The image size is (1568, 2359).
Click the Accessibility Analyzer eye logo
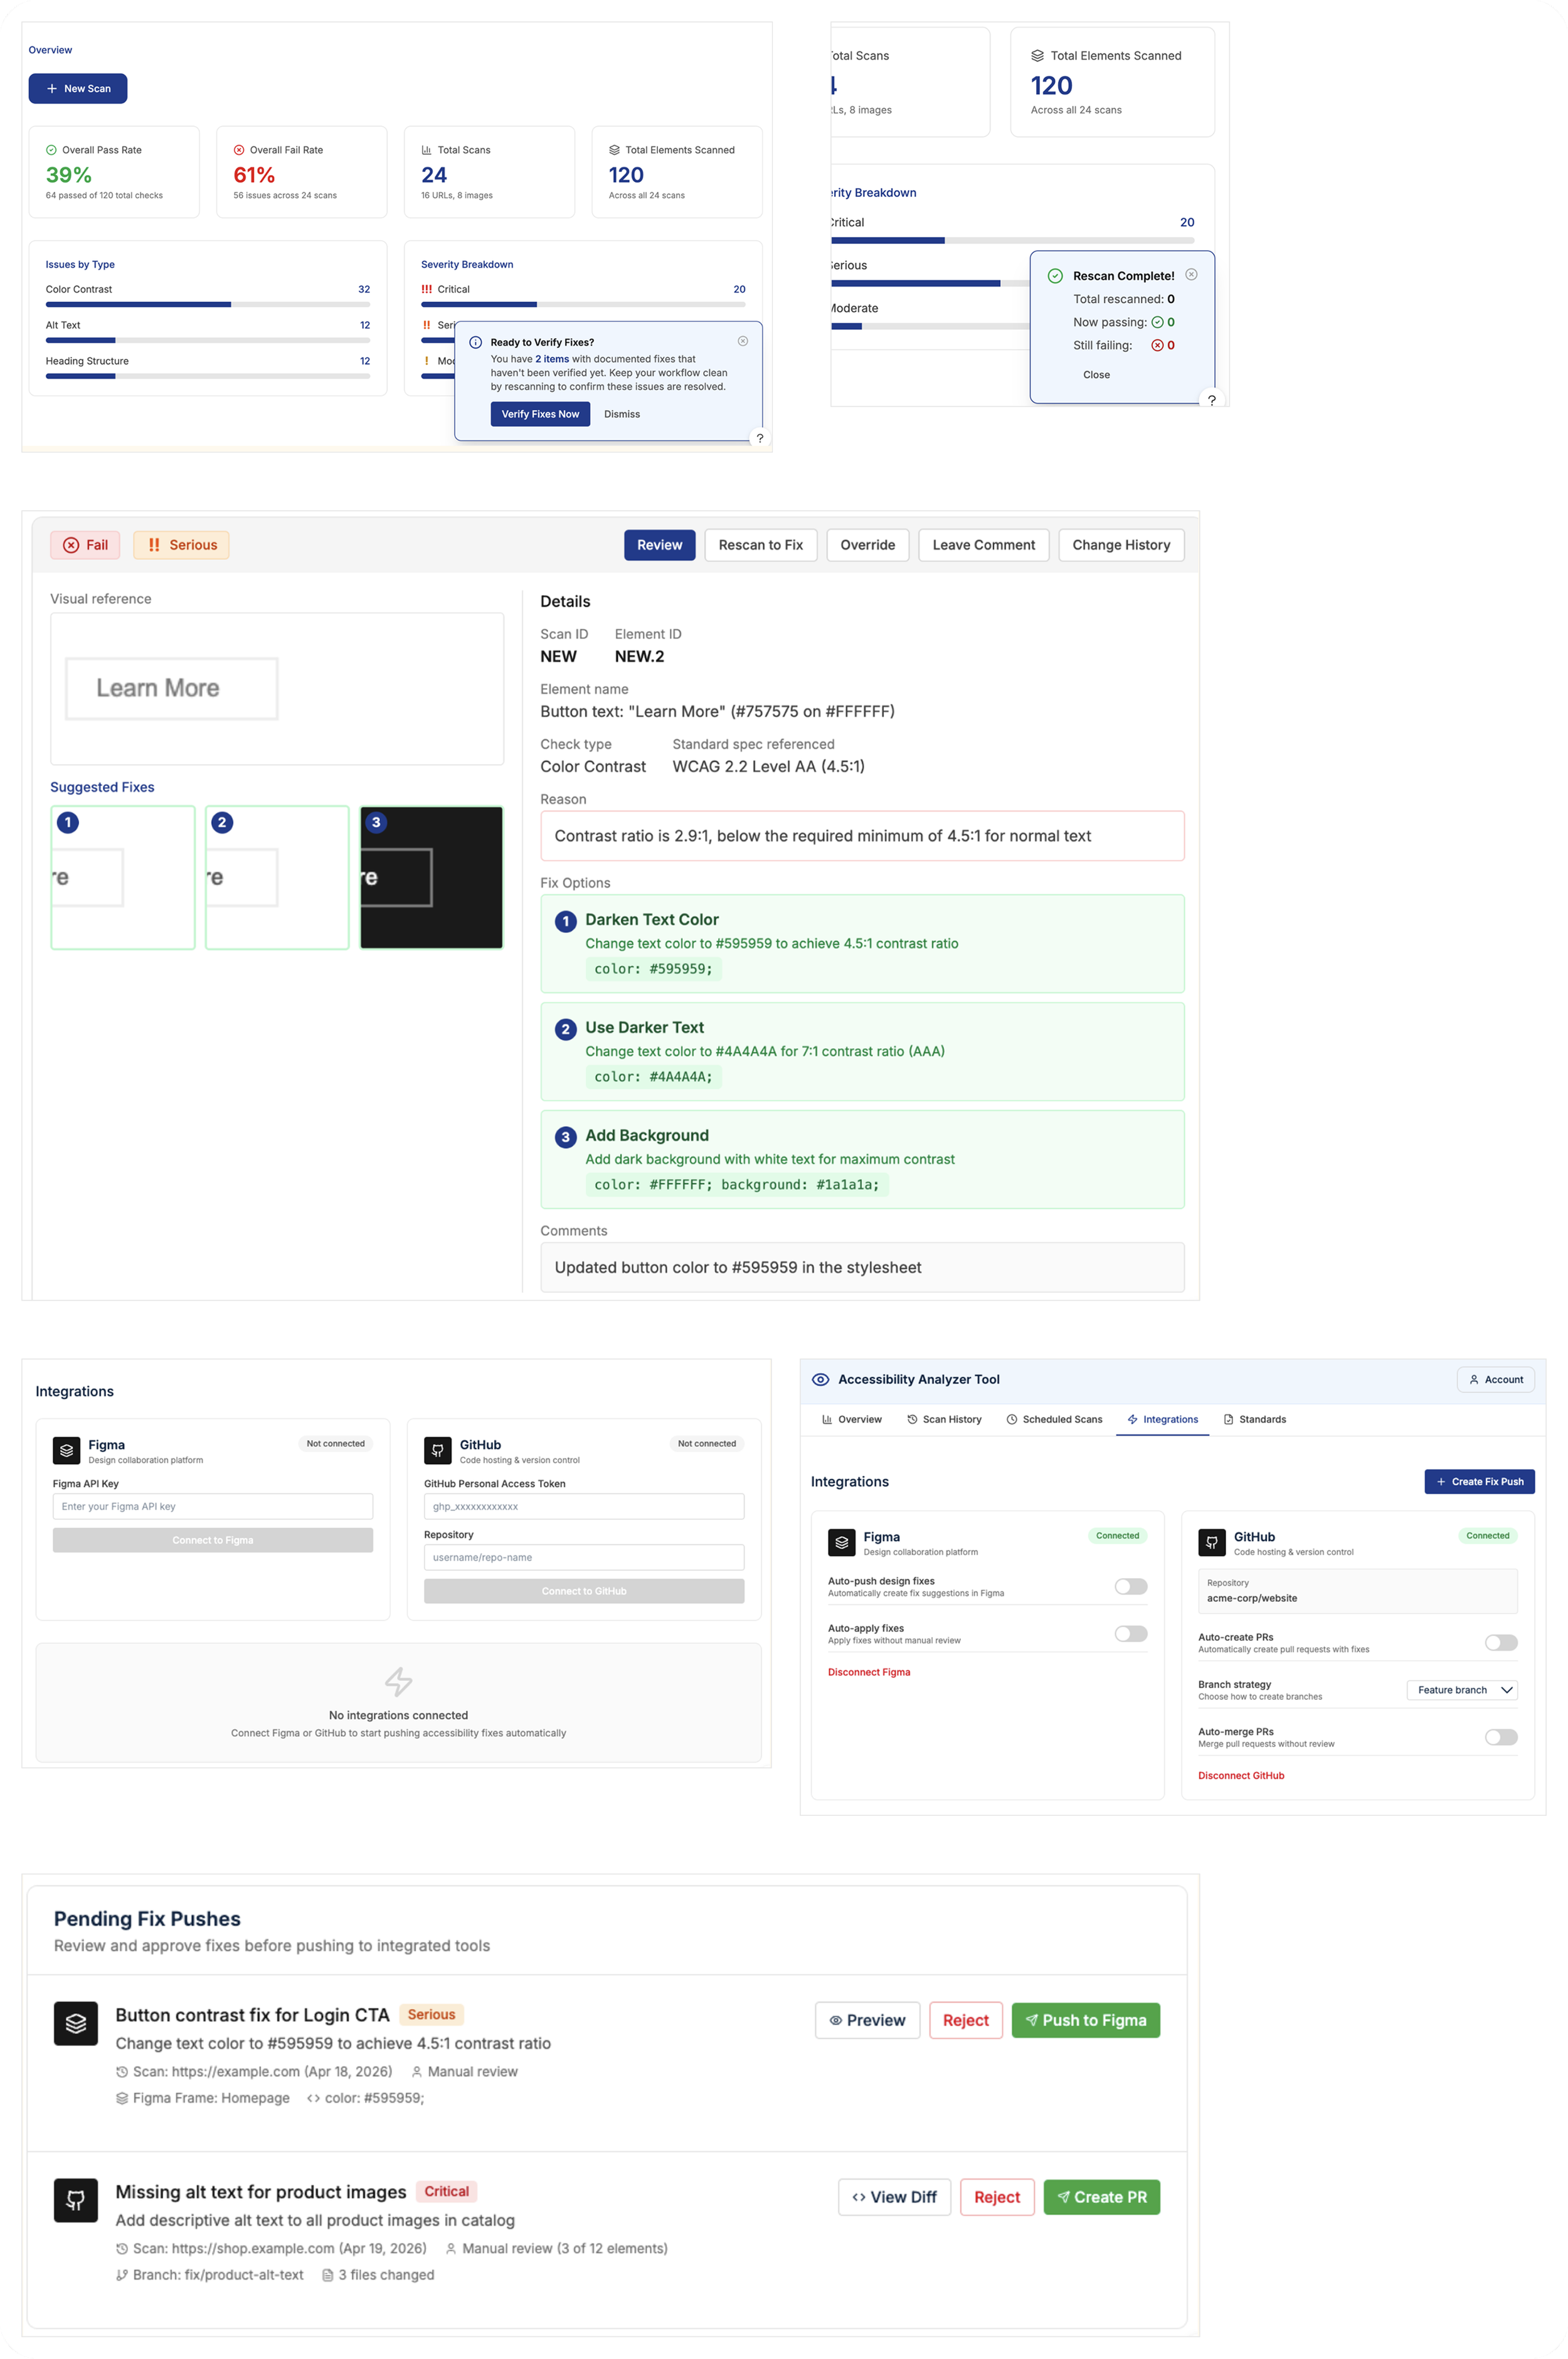pos(820,1379)
